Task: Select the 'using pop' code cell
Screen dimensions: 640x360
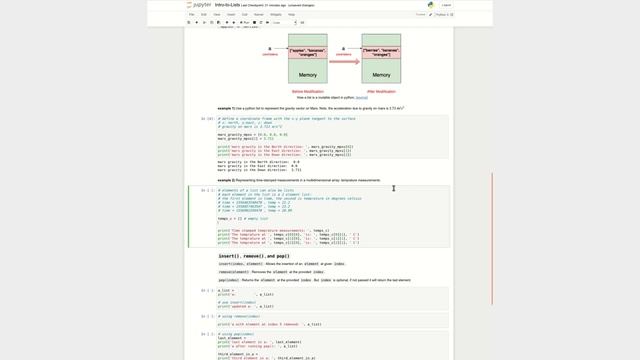Action: click(x=332, y=346)
